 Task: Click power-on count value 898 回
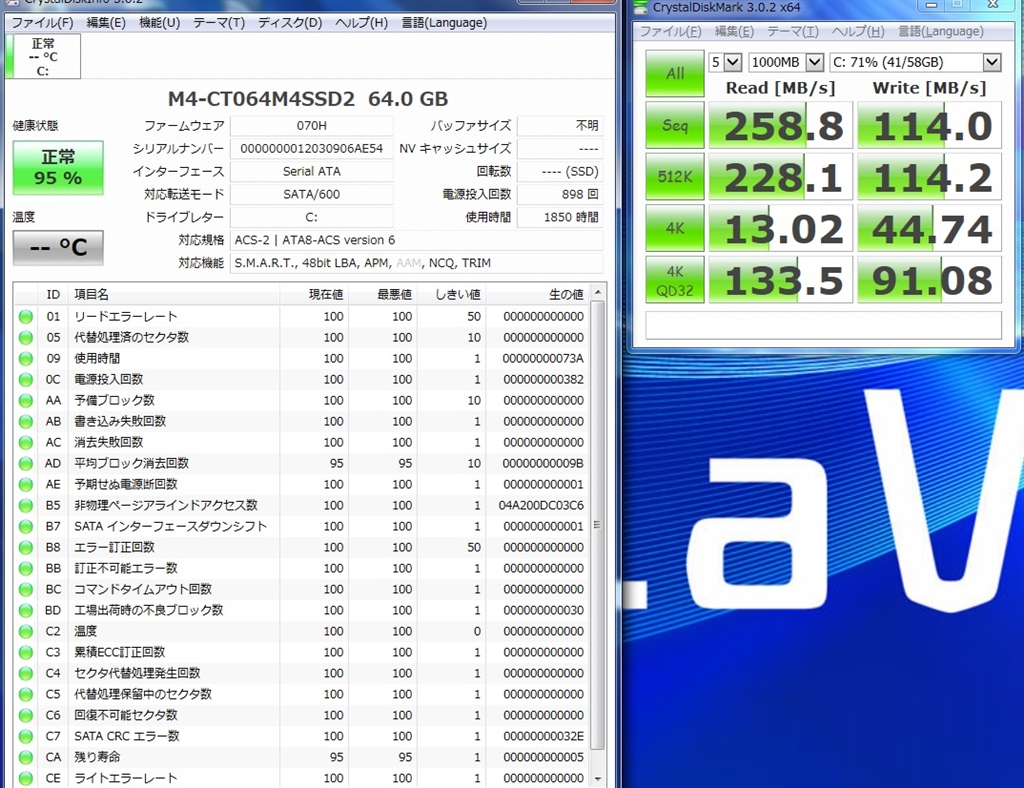coord(560,194)
